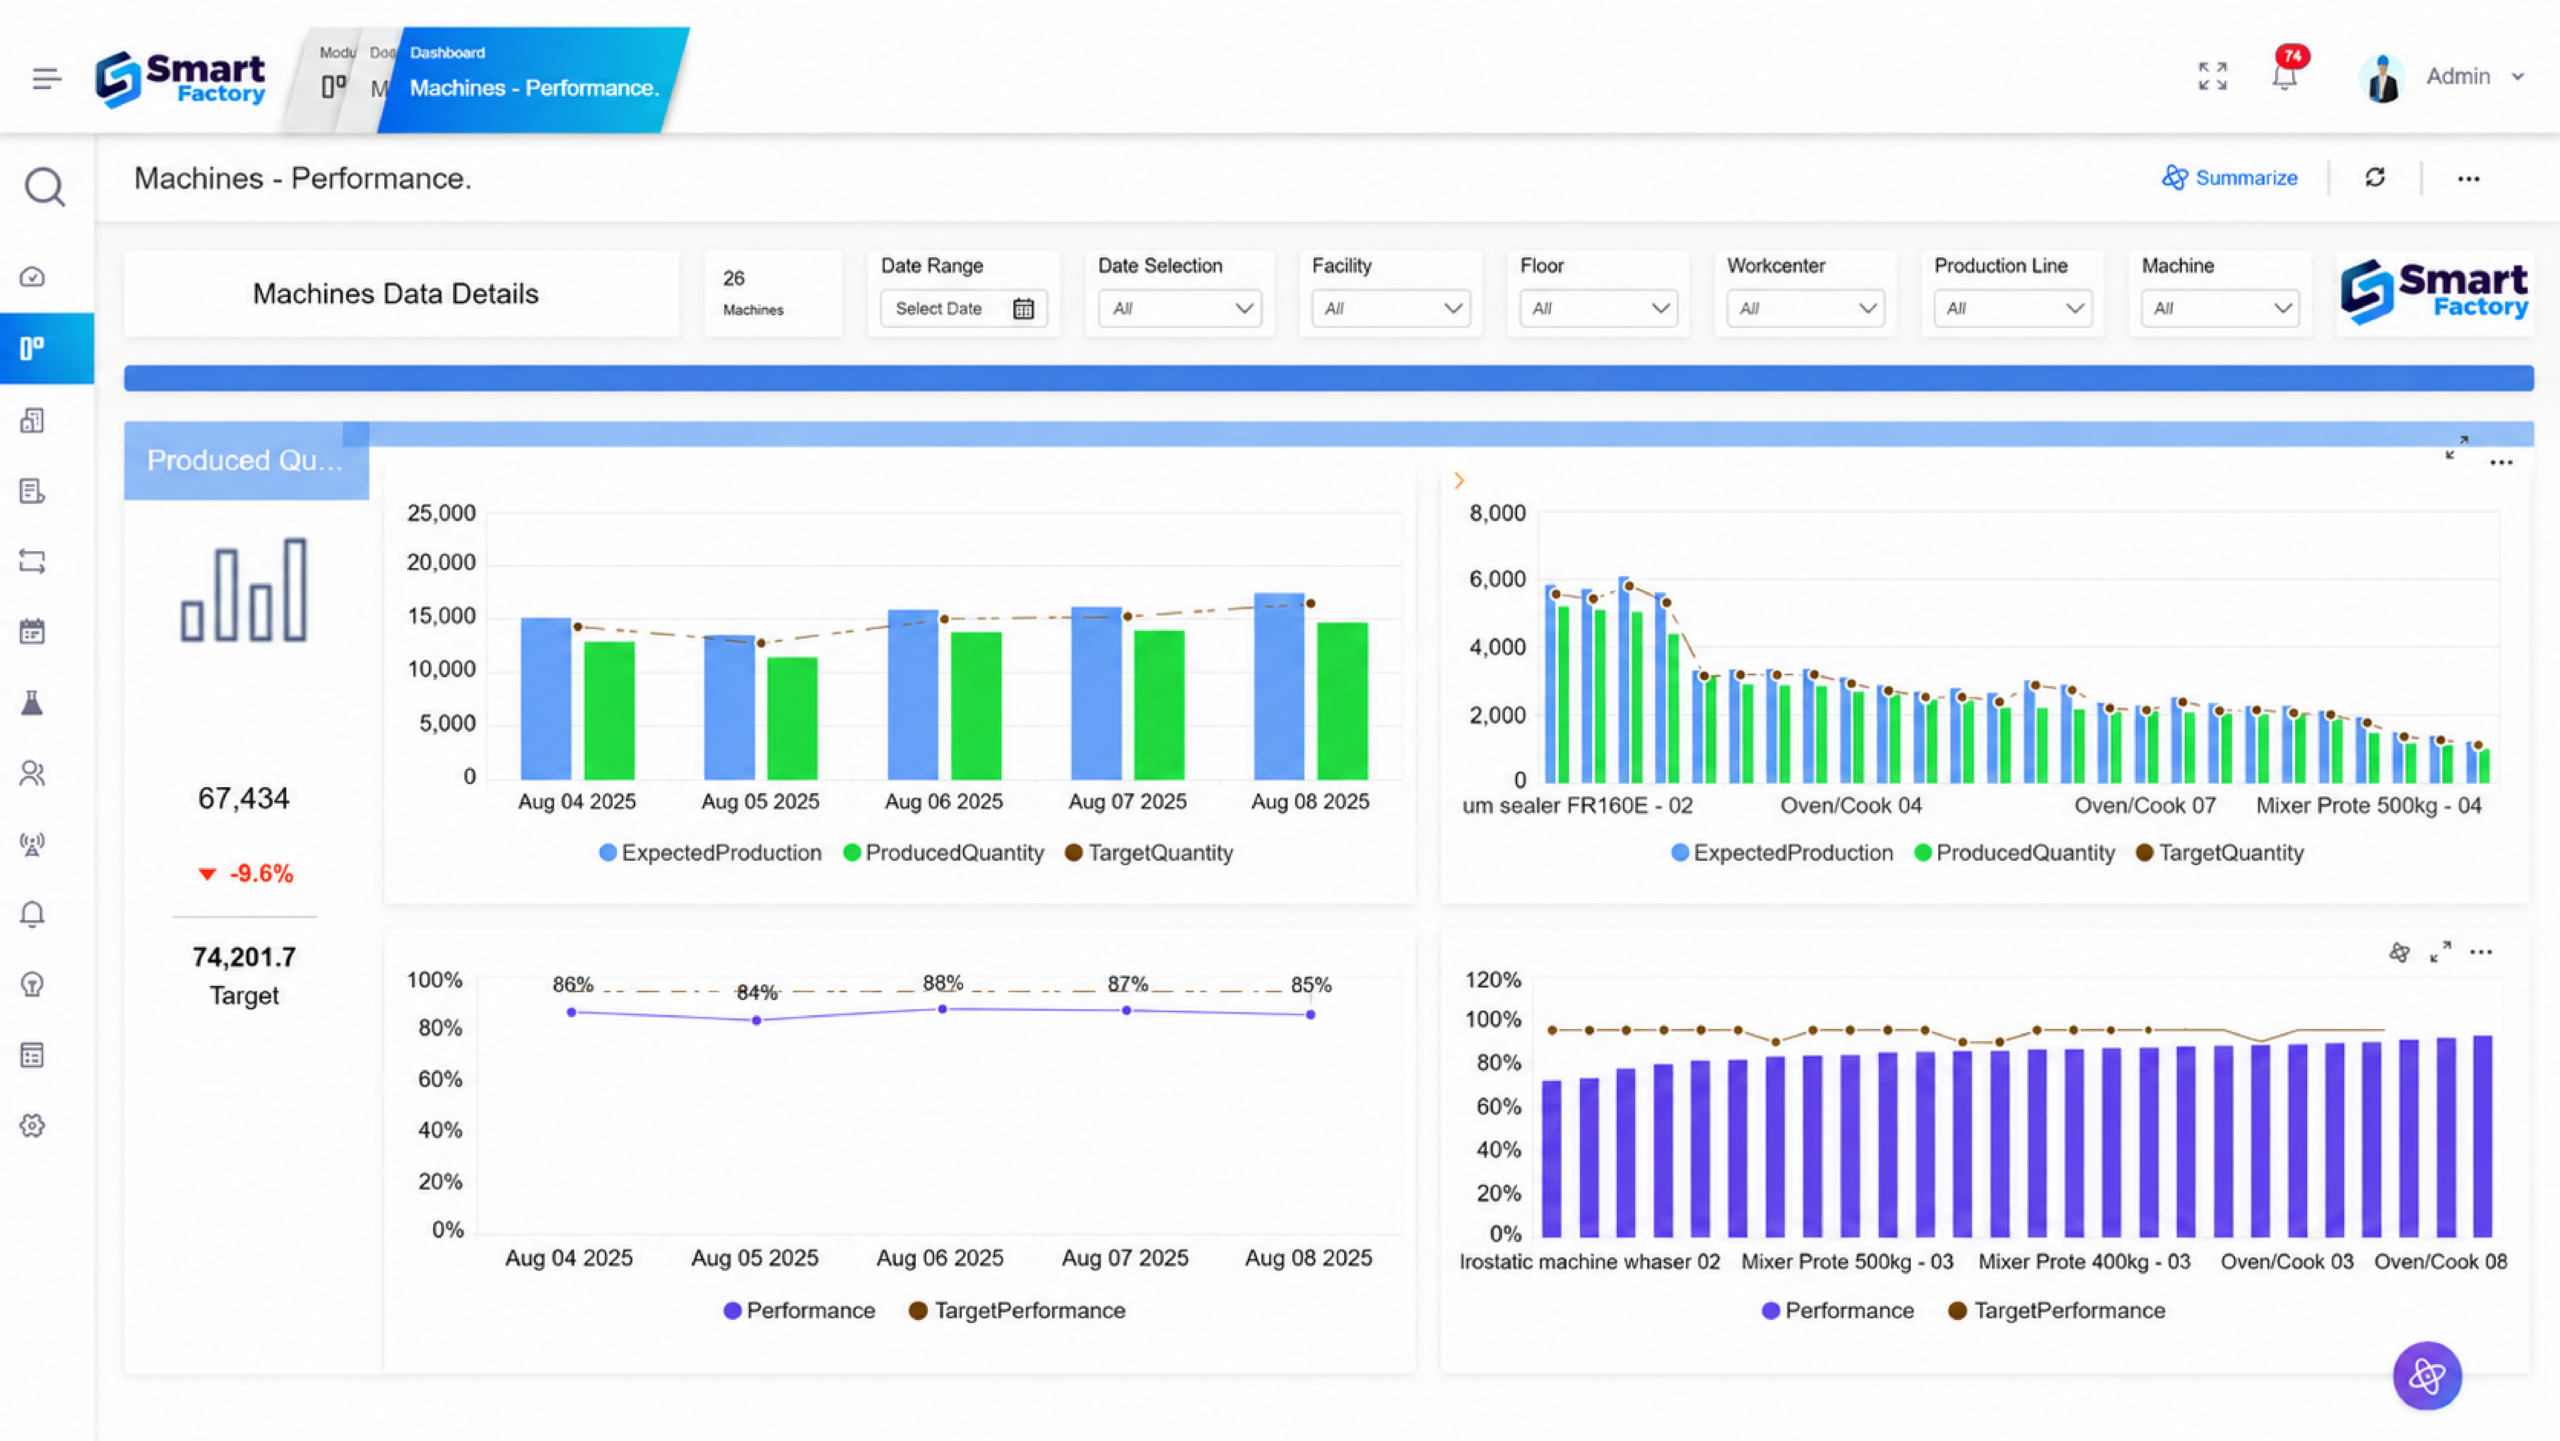
Task: Open the loop/cycle arrows sidebar icon
Action: pyautogui.click(x=33, y=561)
